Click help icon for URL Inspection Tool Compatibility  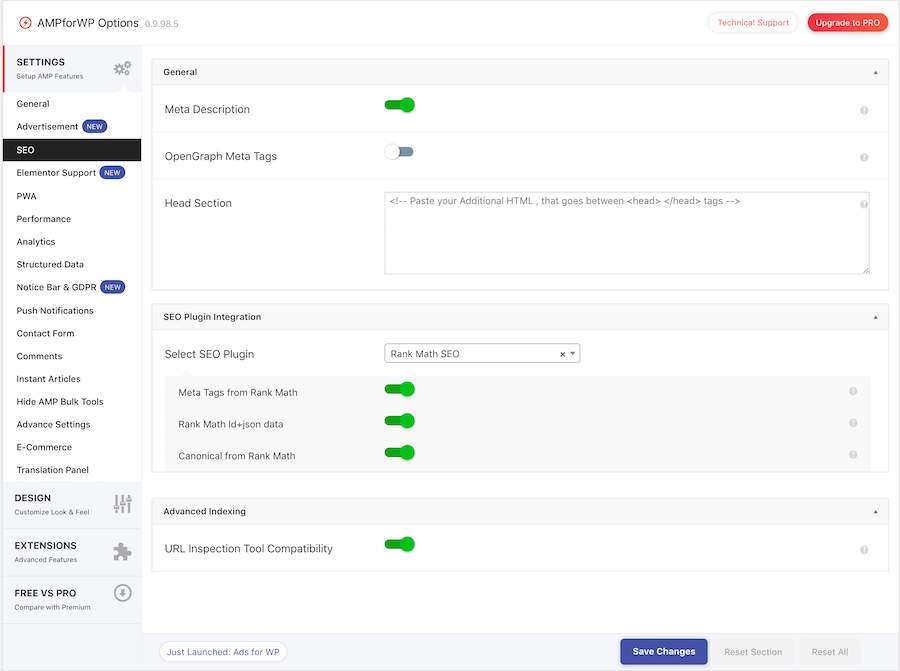pos(864,549)
